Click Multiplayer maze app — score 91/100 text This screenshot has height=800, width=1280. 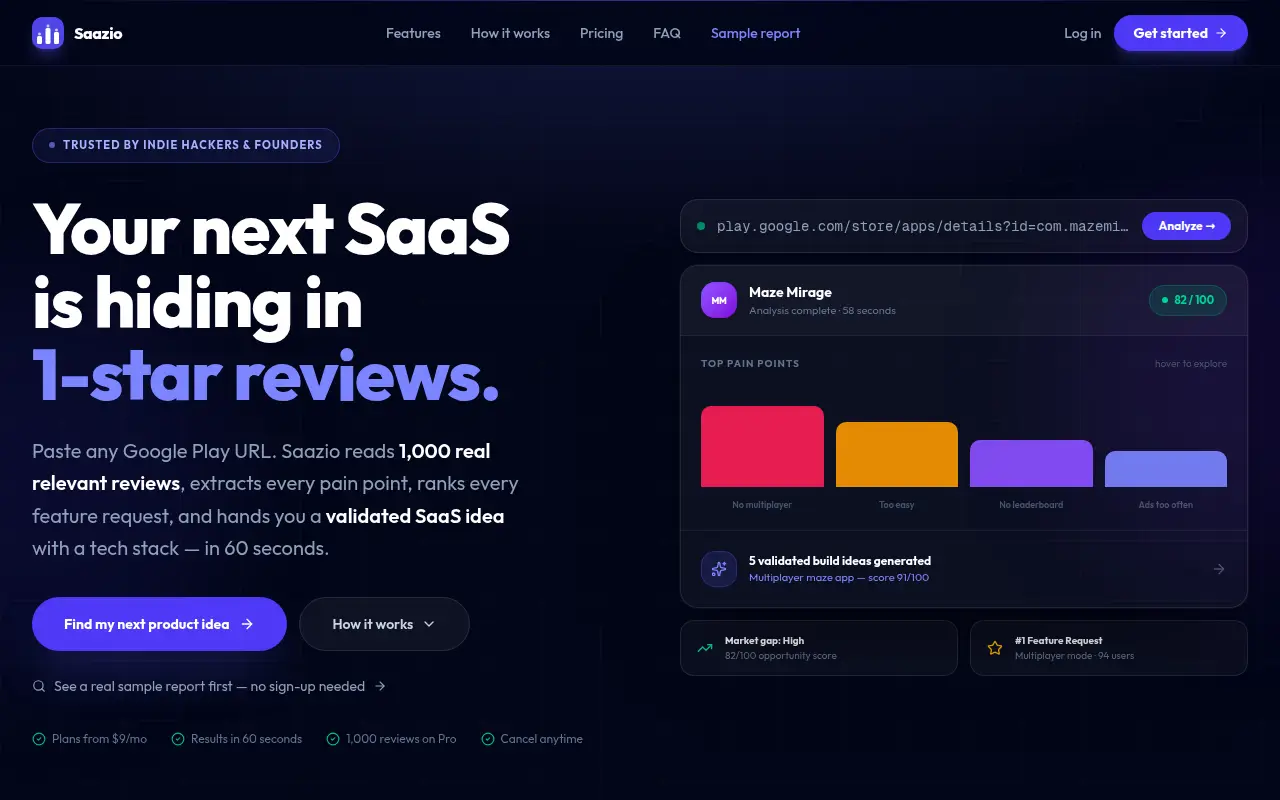[839, 578]
